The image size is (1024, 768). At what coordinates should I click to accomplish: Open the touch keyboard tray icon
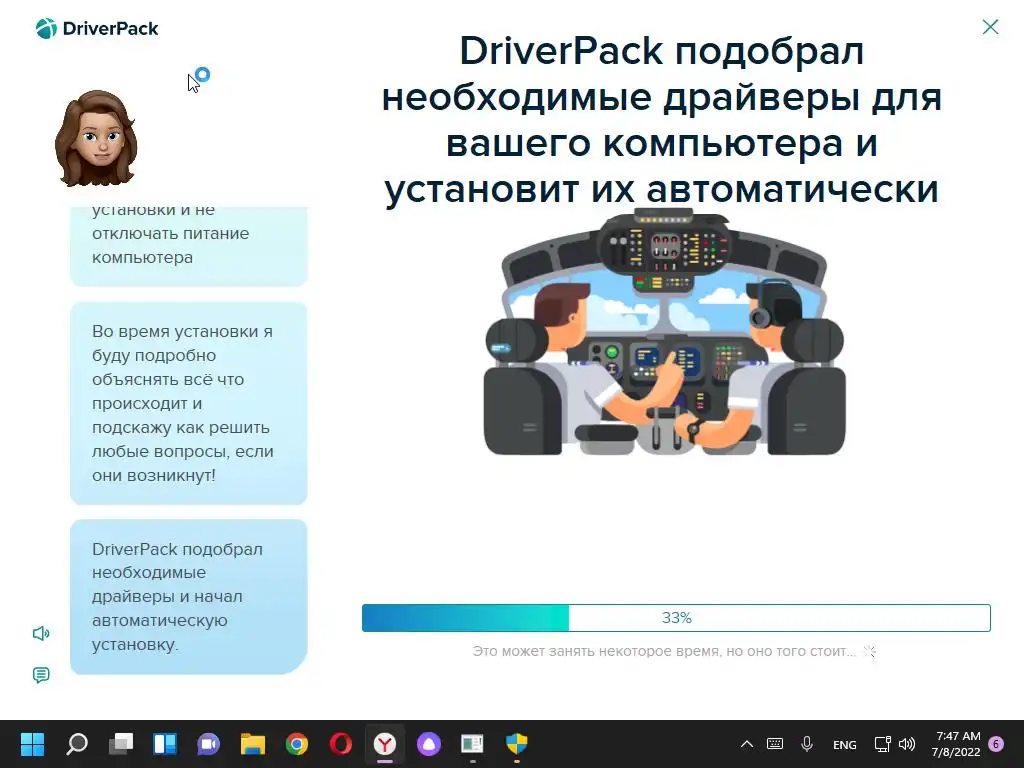(775, 744)
